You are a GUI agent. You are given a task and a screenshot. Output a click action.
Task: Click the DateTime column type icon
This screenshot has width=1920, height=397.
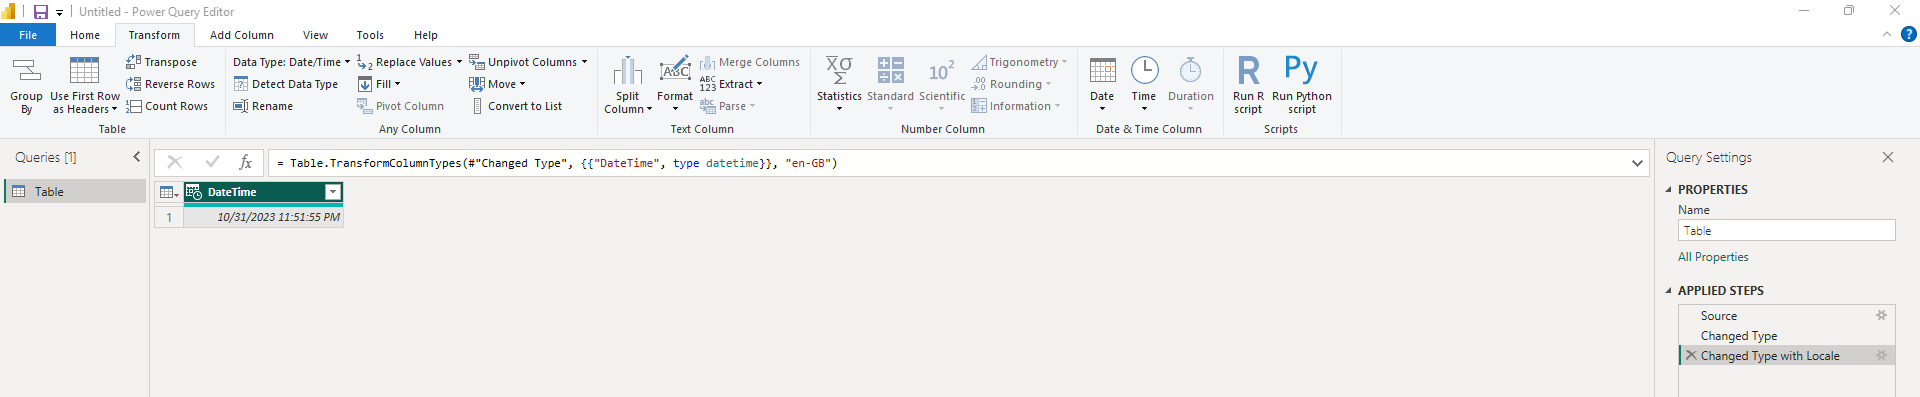tap(194, 192)
